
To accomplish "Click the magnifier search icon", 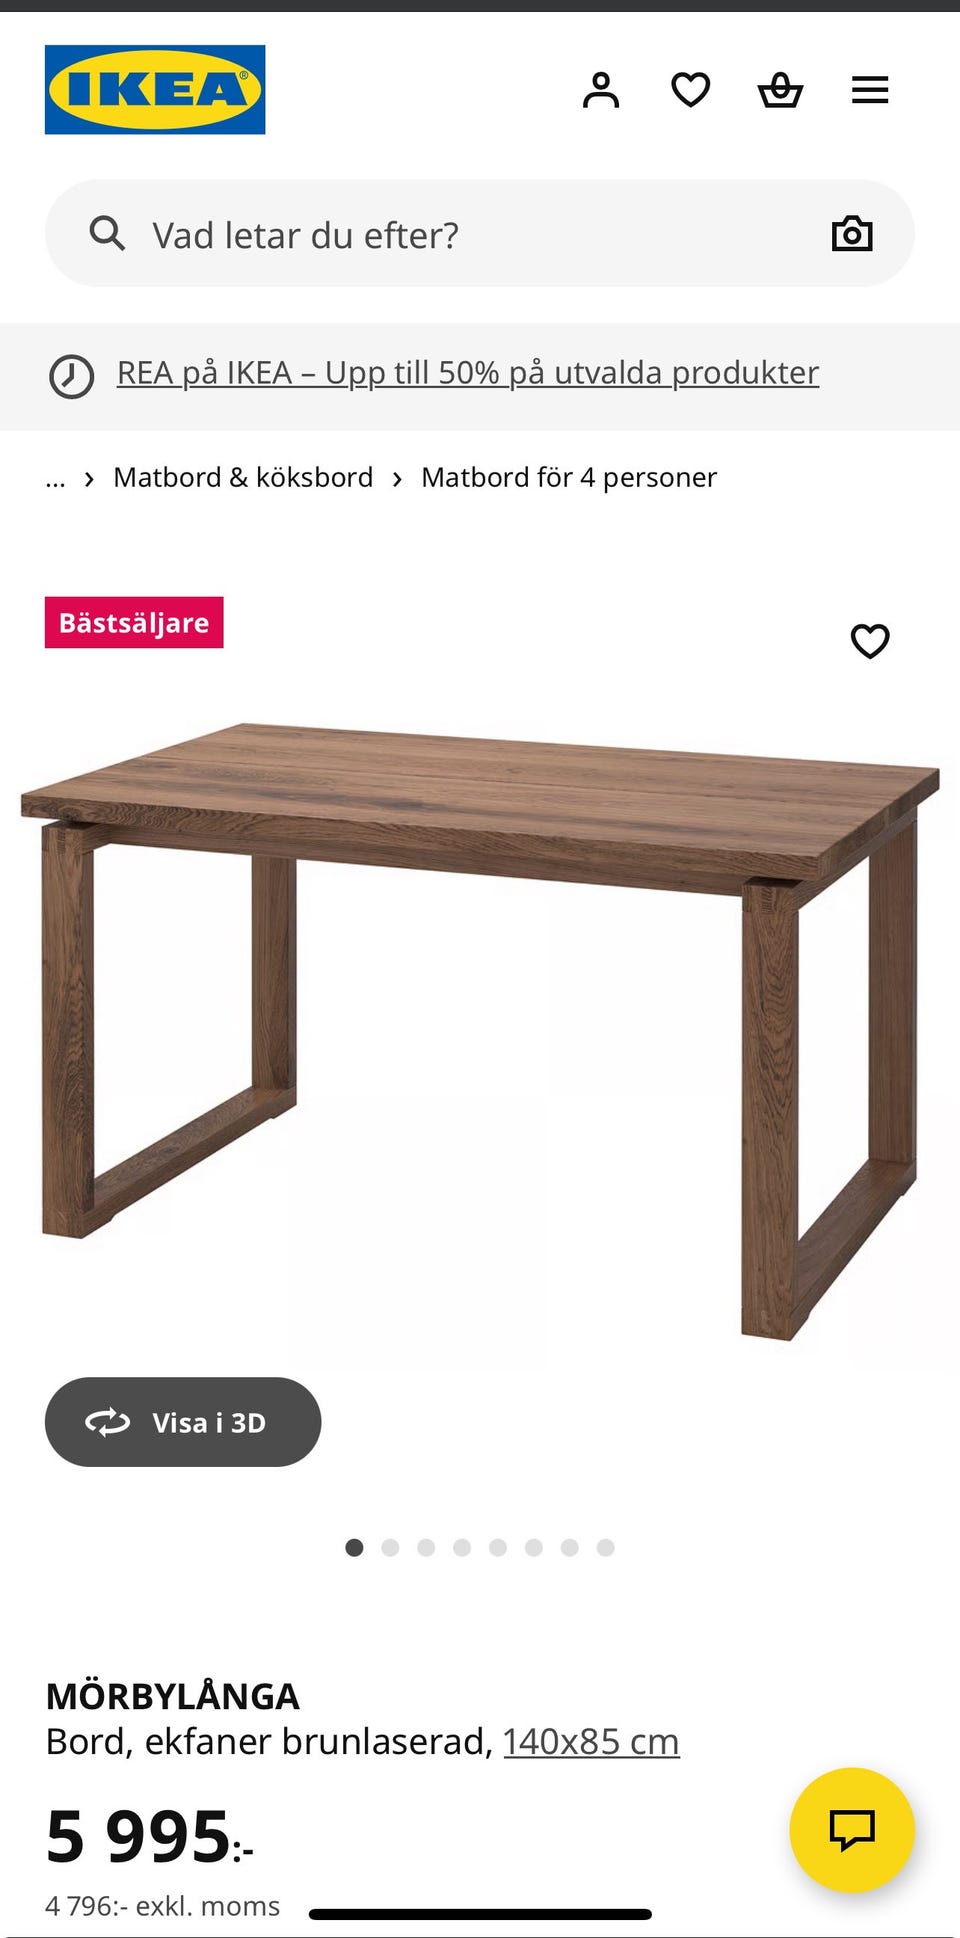I will coord(107,234).
